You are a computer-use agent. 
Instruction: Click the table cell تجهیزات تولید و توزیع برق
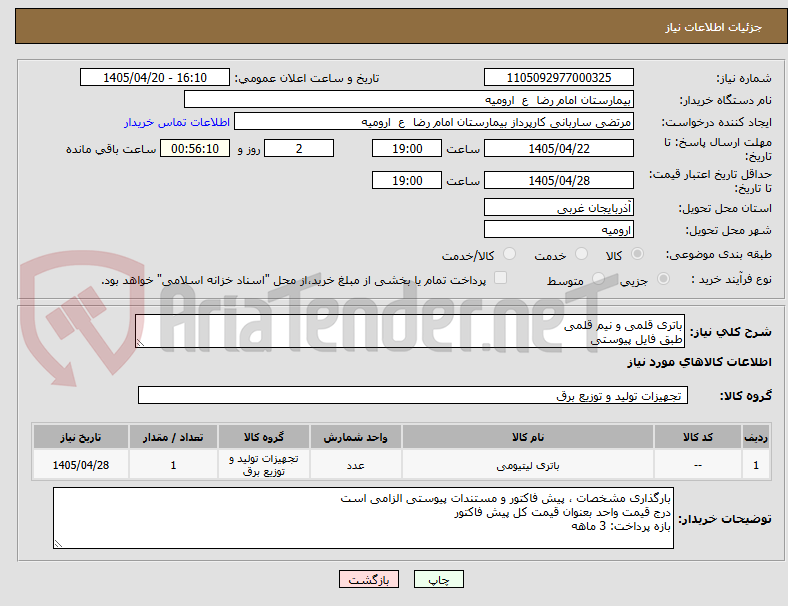click(264, 465)
